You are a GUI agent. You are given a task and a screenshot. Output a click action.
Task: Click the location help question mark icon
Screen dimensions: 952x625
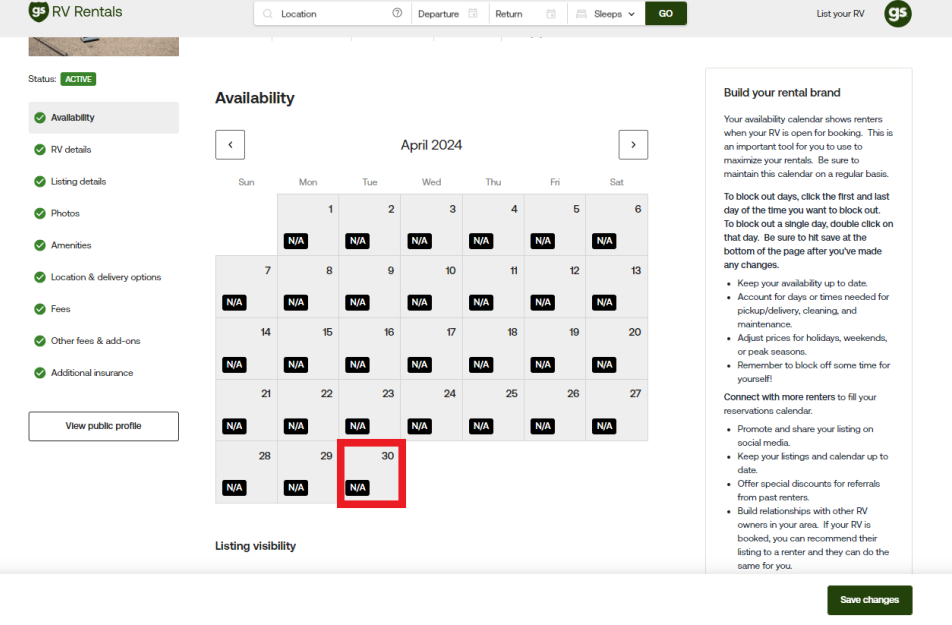(397, 14)
